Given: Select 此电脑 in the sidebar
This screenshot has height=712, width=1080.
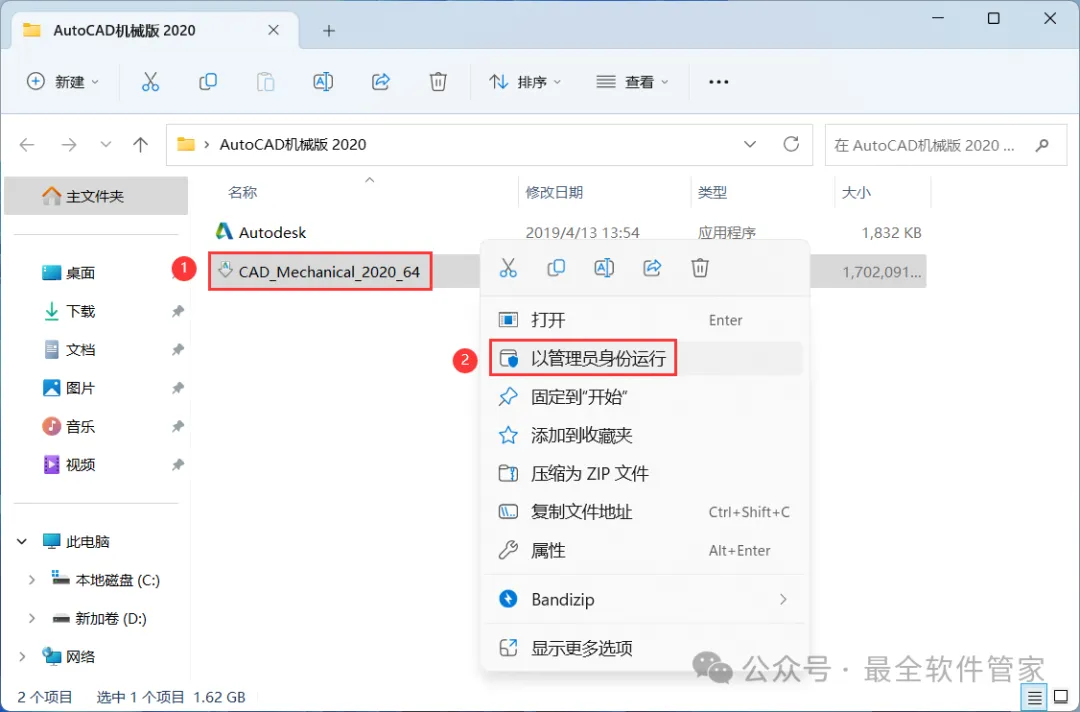Looking at the screenshot, I should [x=76, y=542].
